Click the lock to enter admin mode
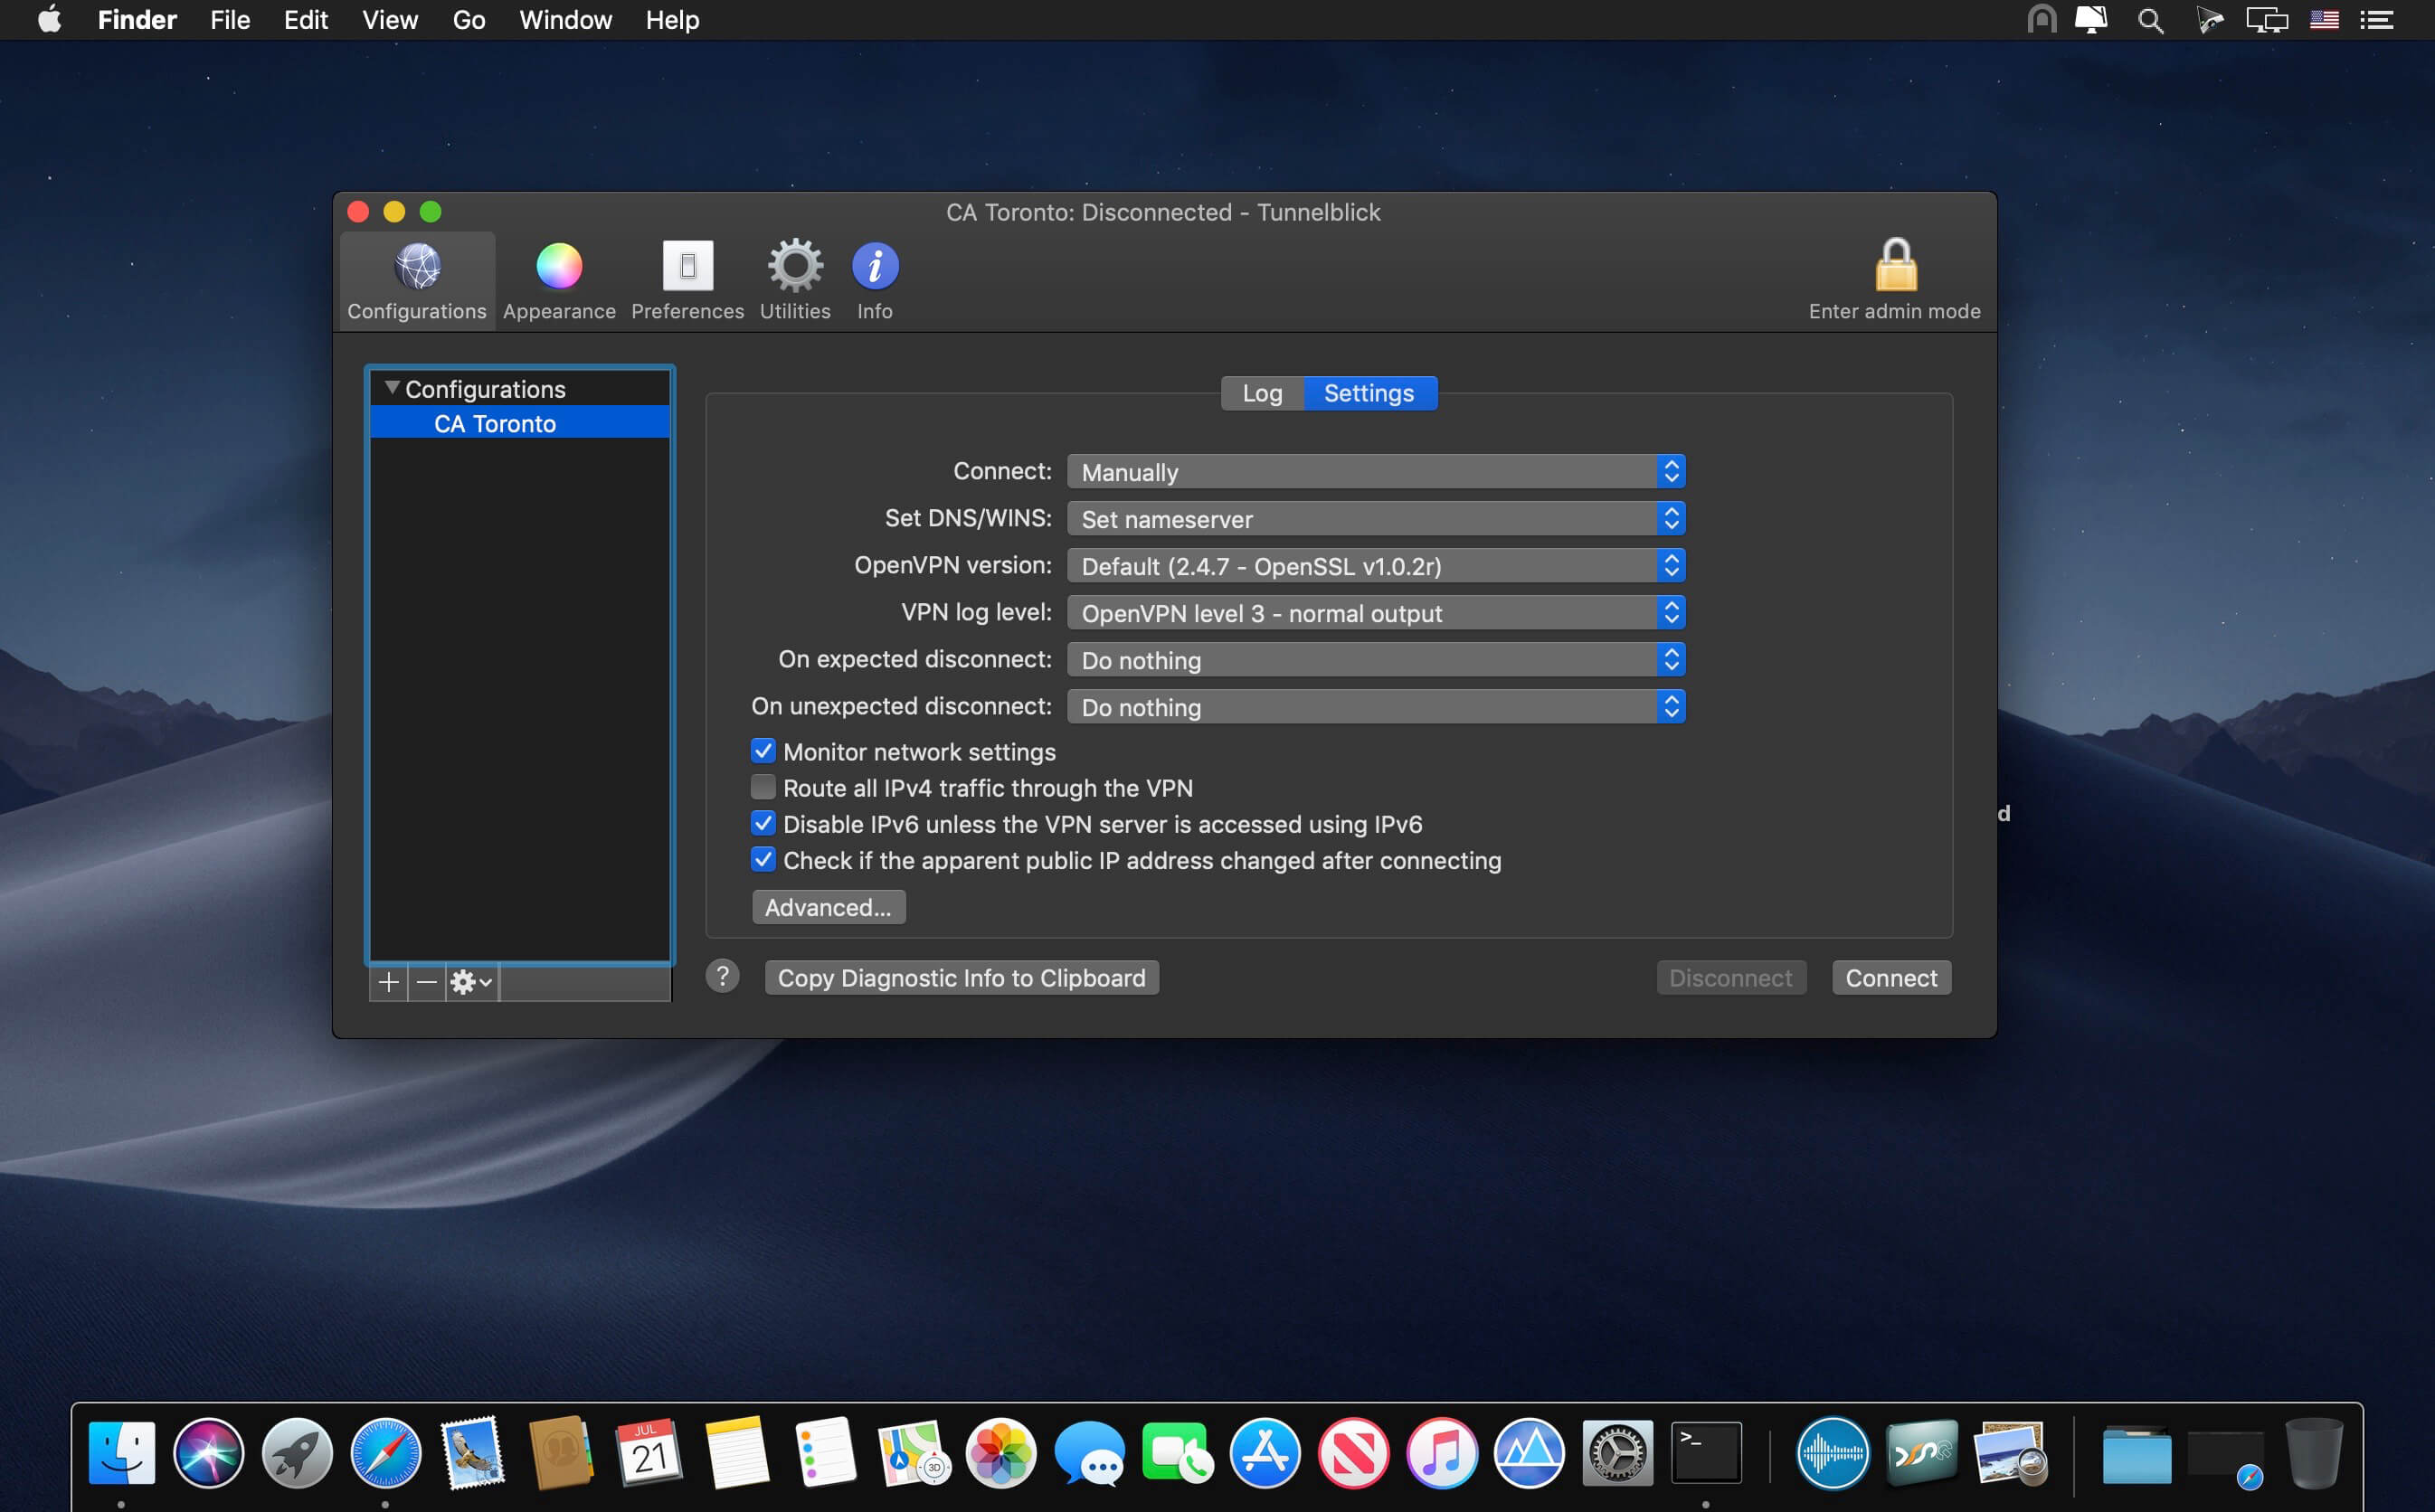This screenshot has width=2435, height=1512. point(1895,279)
